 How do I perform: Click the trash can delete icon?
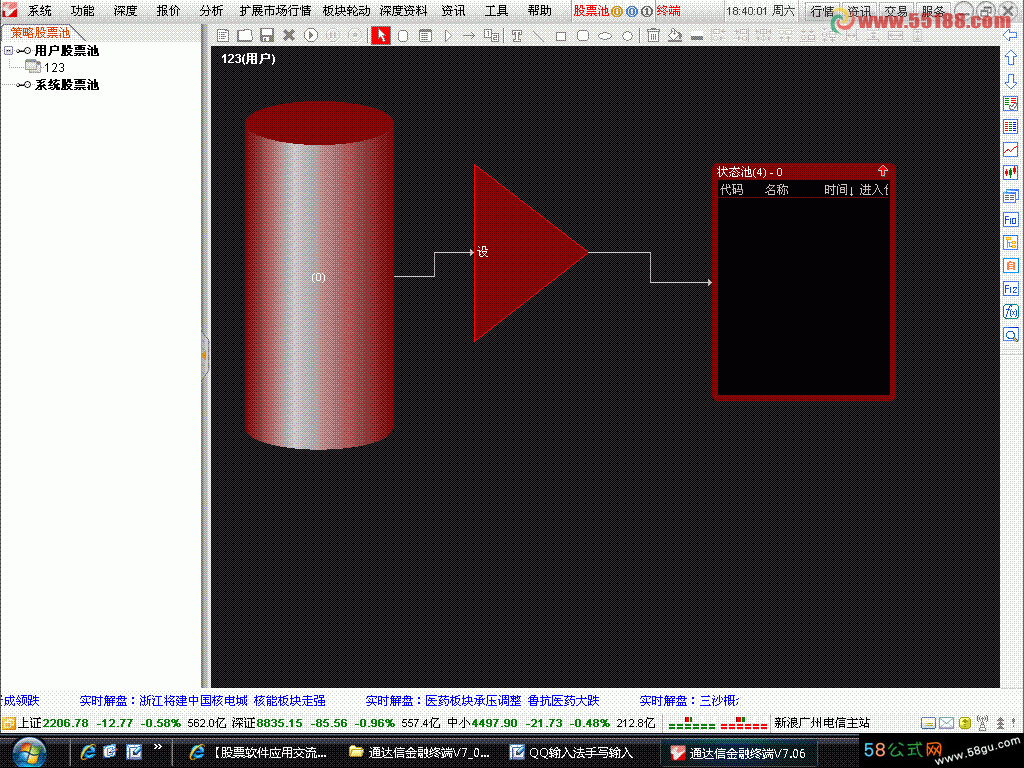pyautogui.click(x=653, y=35)
